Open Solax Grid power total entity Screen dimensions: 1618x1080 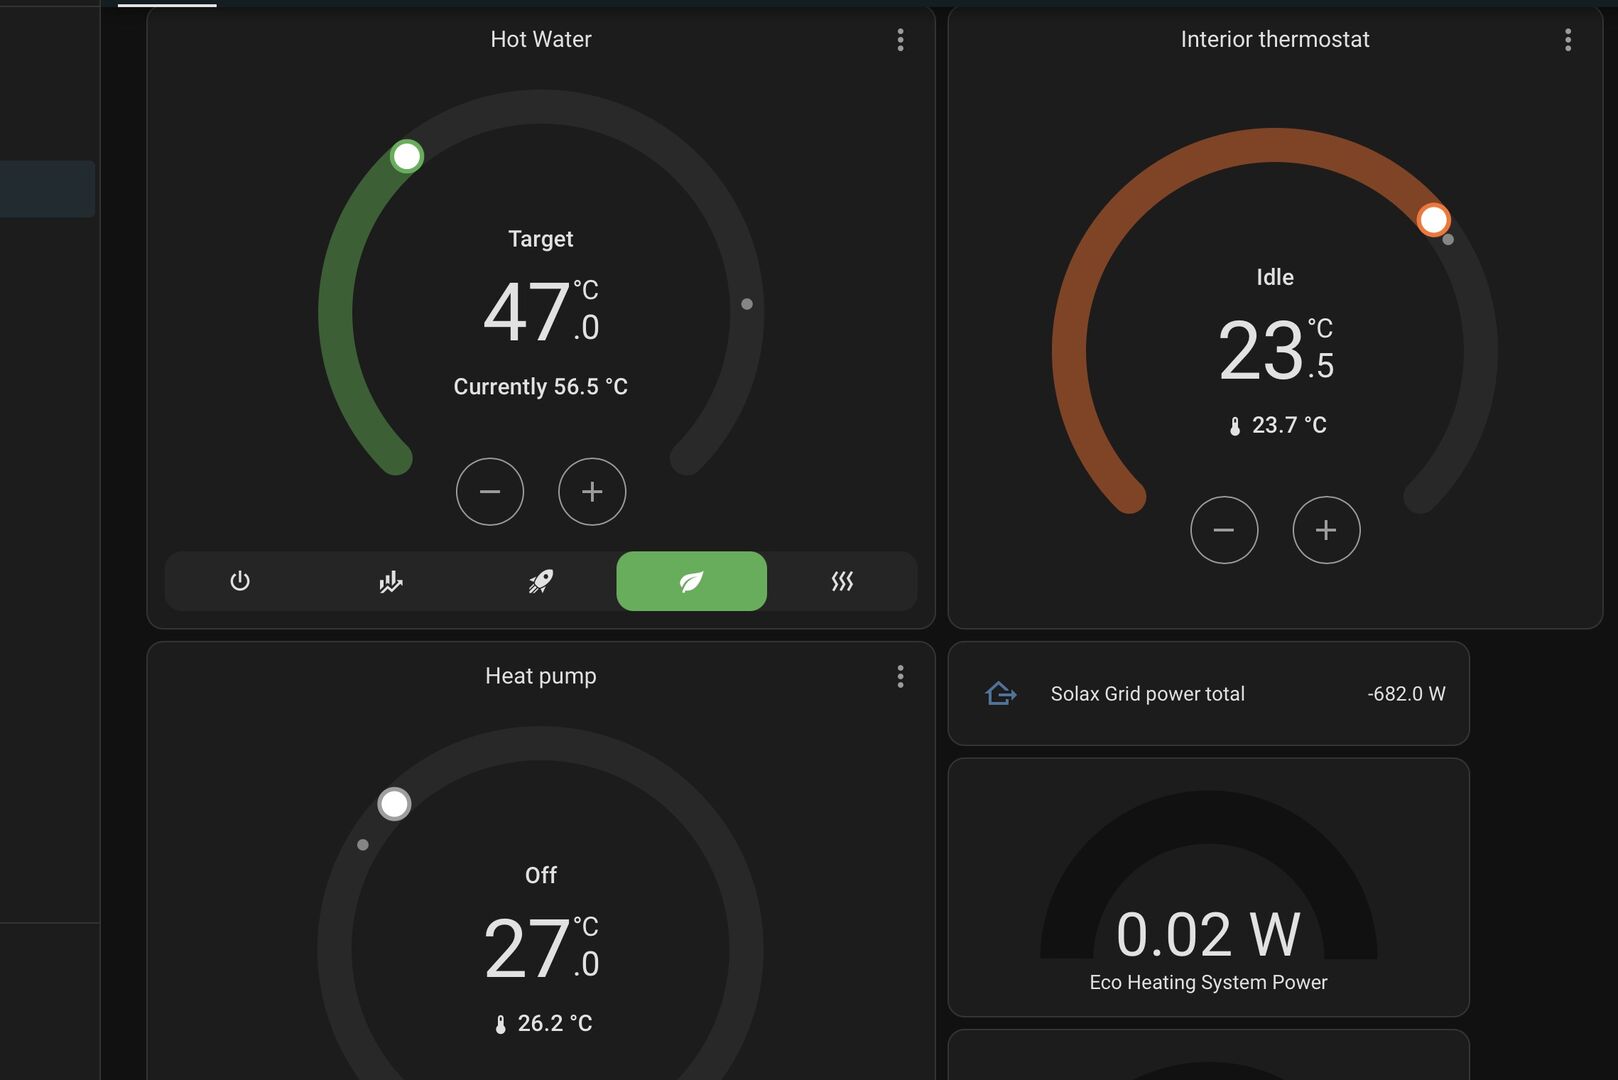point(1147,694)
